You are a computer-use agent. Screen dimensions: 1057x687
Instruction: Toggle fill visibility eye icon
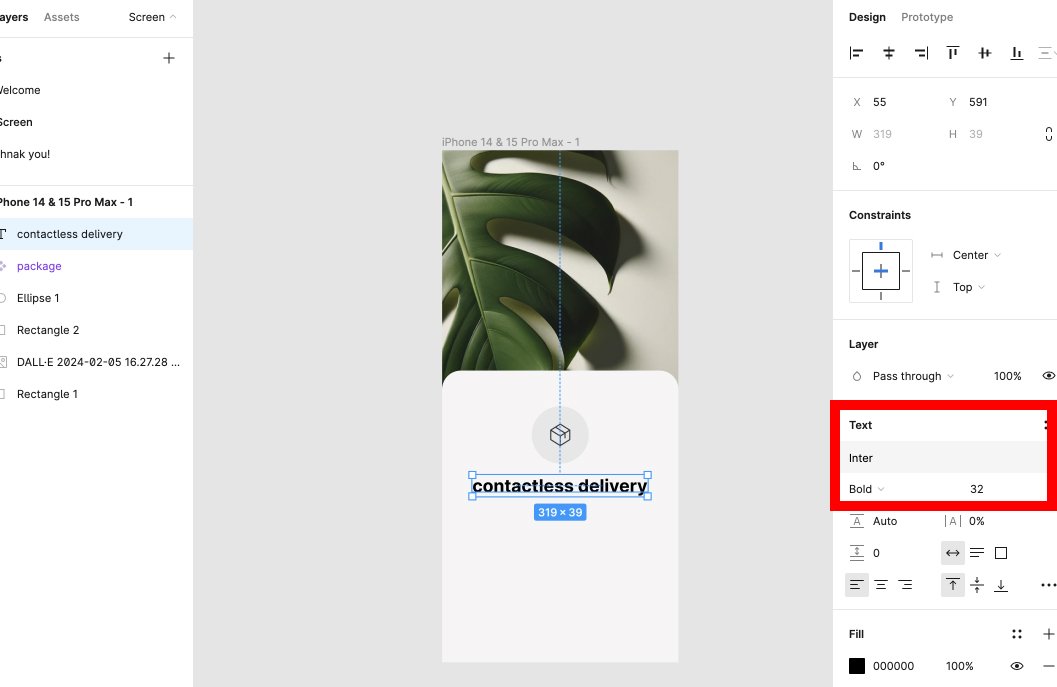[1017, 665]
